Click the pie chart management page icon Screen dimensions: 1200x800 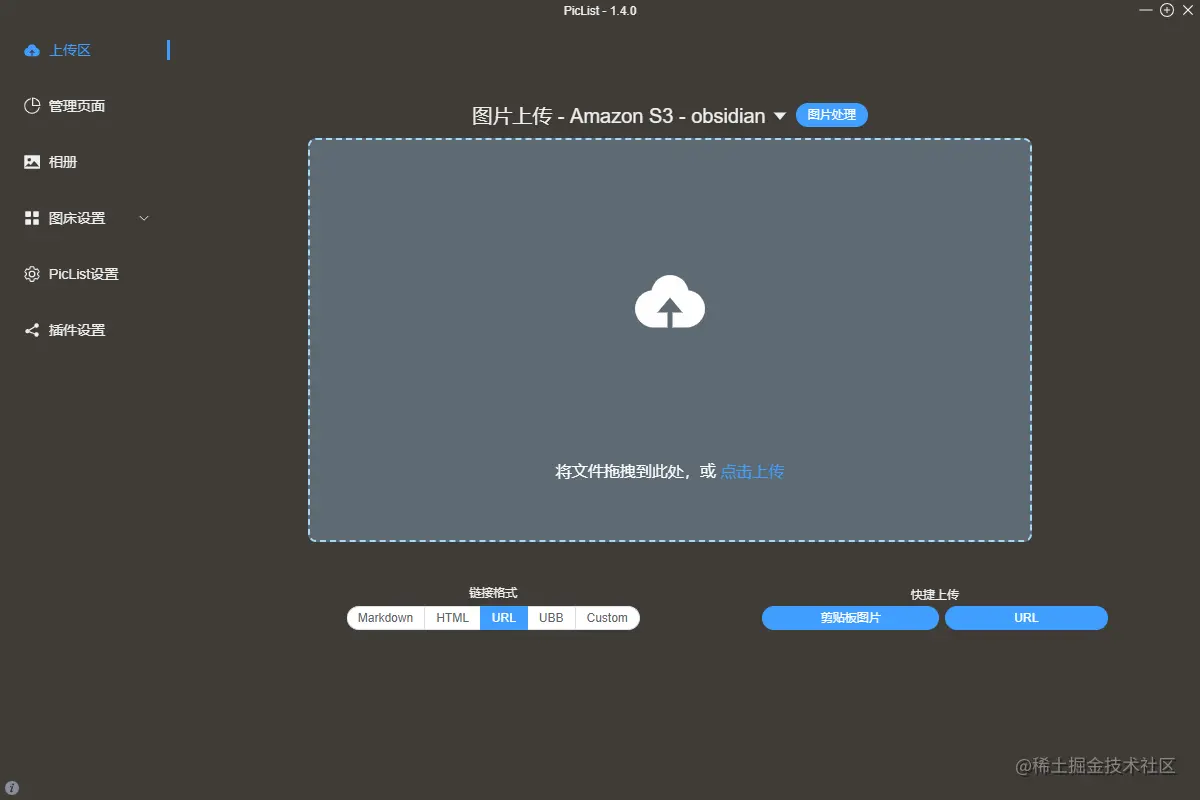point(32,106)
